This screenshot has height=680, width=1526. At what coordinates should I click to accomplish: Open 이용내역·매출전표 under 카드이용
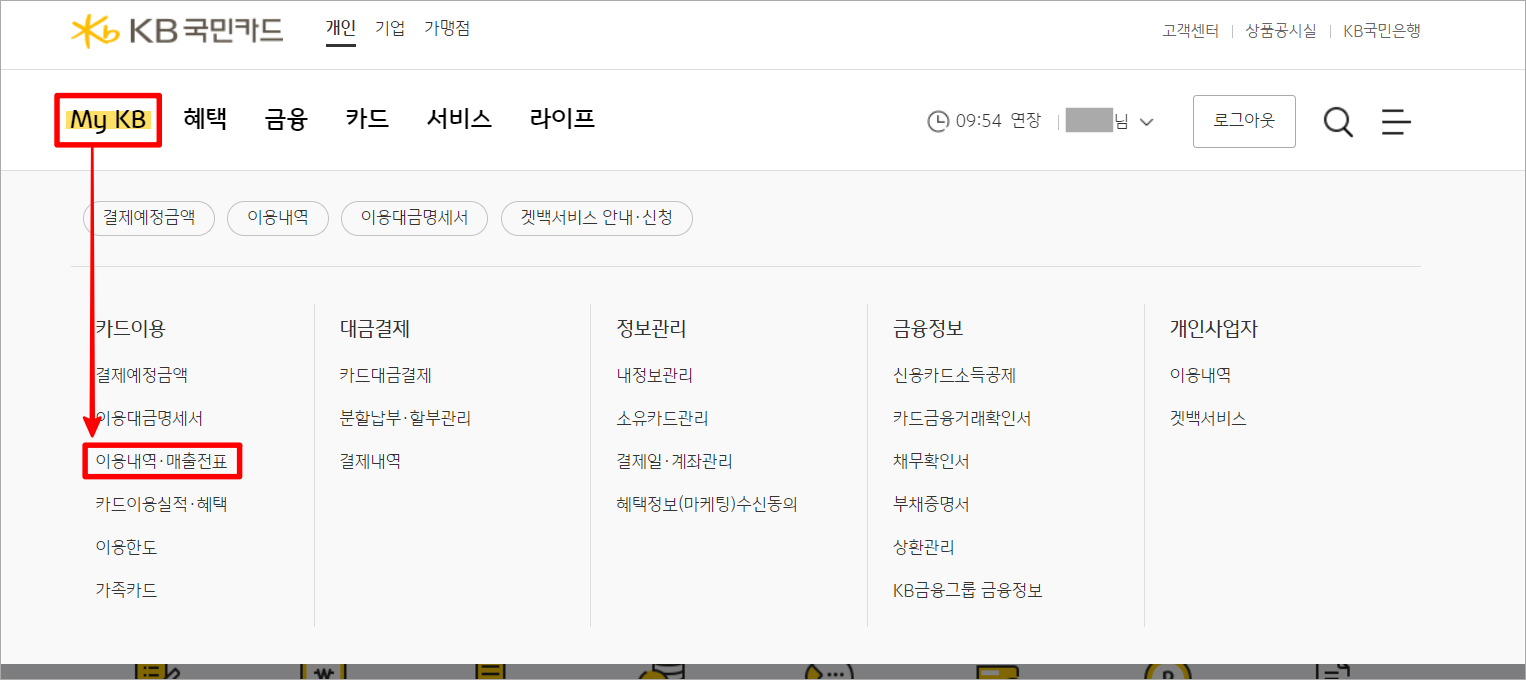pos(162,460)
